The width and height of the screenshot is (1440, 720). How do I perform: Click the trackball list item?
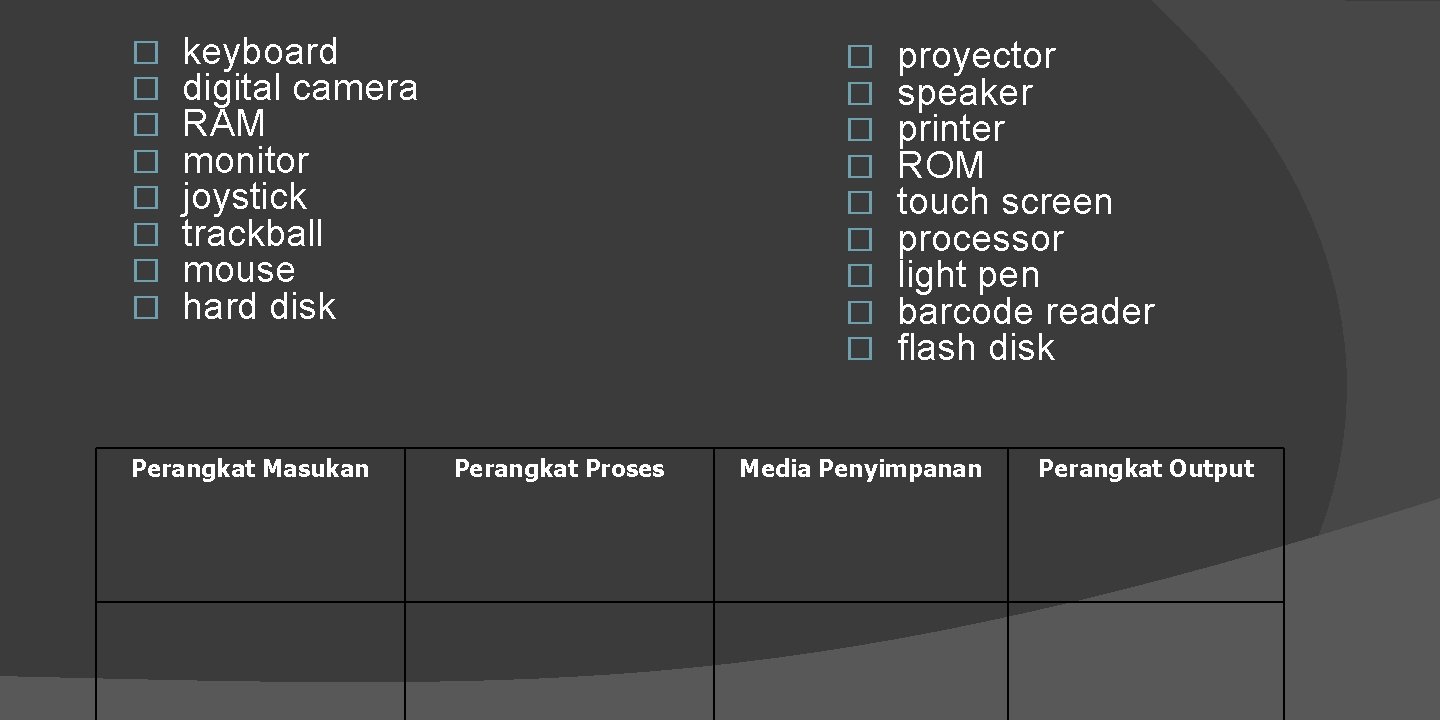click(253, 235)
